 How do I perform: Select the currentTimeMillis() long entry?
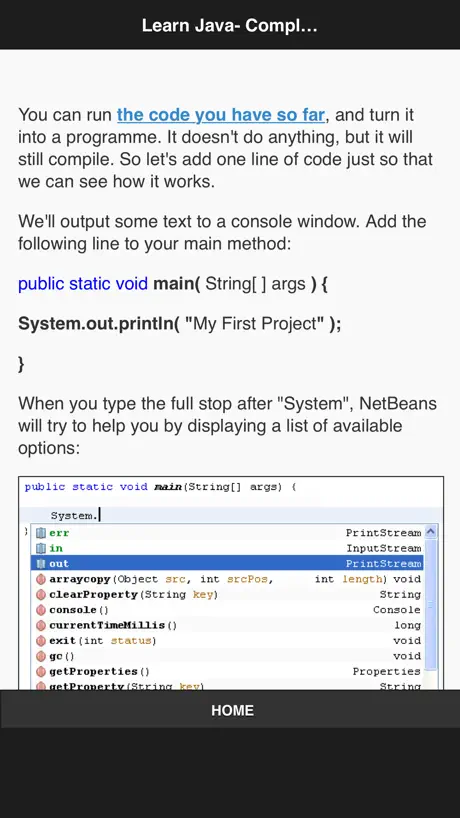pyautogui.click(x=227, y=625)
